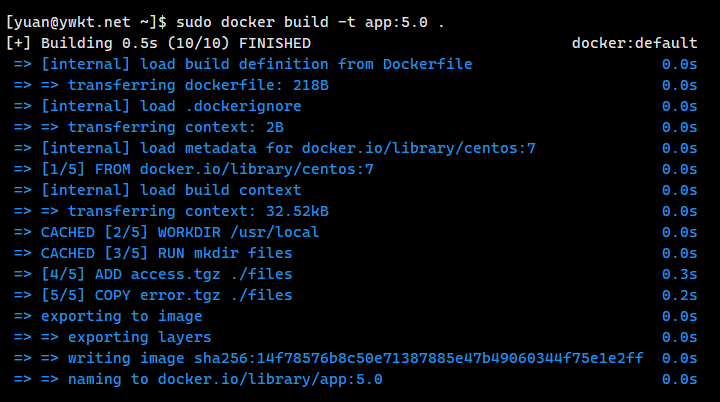Click the [1/5] FROM docker.io/library/centos:7 line
Viewport: 720px width, 402px height.
[x=193, y=169]
